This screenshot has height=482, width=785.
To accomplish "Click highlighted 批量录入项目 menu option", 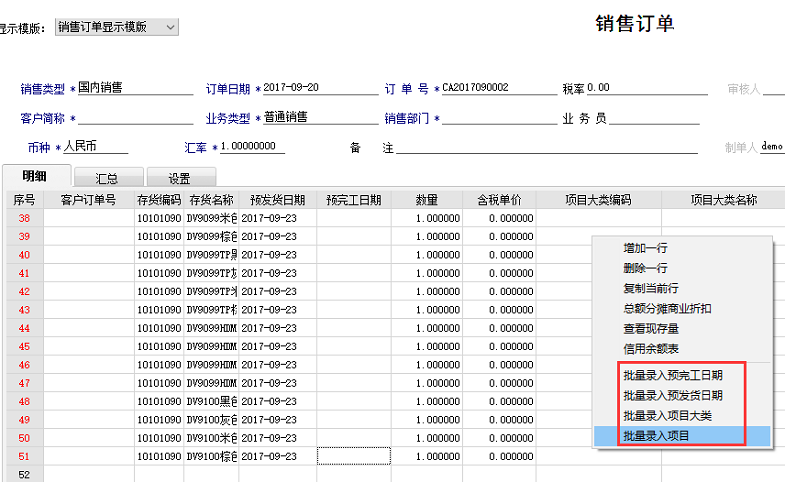I will point(656,435).
